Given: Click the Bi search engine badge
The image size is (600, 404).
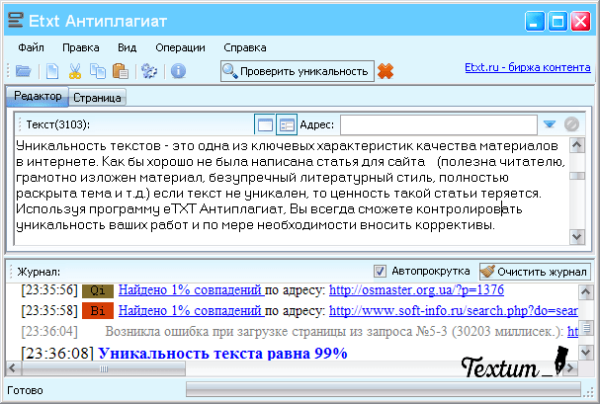Looking at the screenshot, I should (x=98, y=311).
